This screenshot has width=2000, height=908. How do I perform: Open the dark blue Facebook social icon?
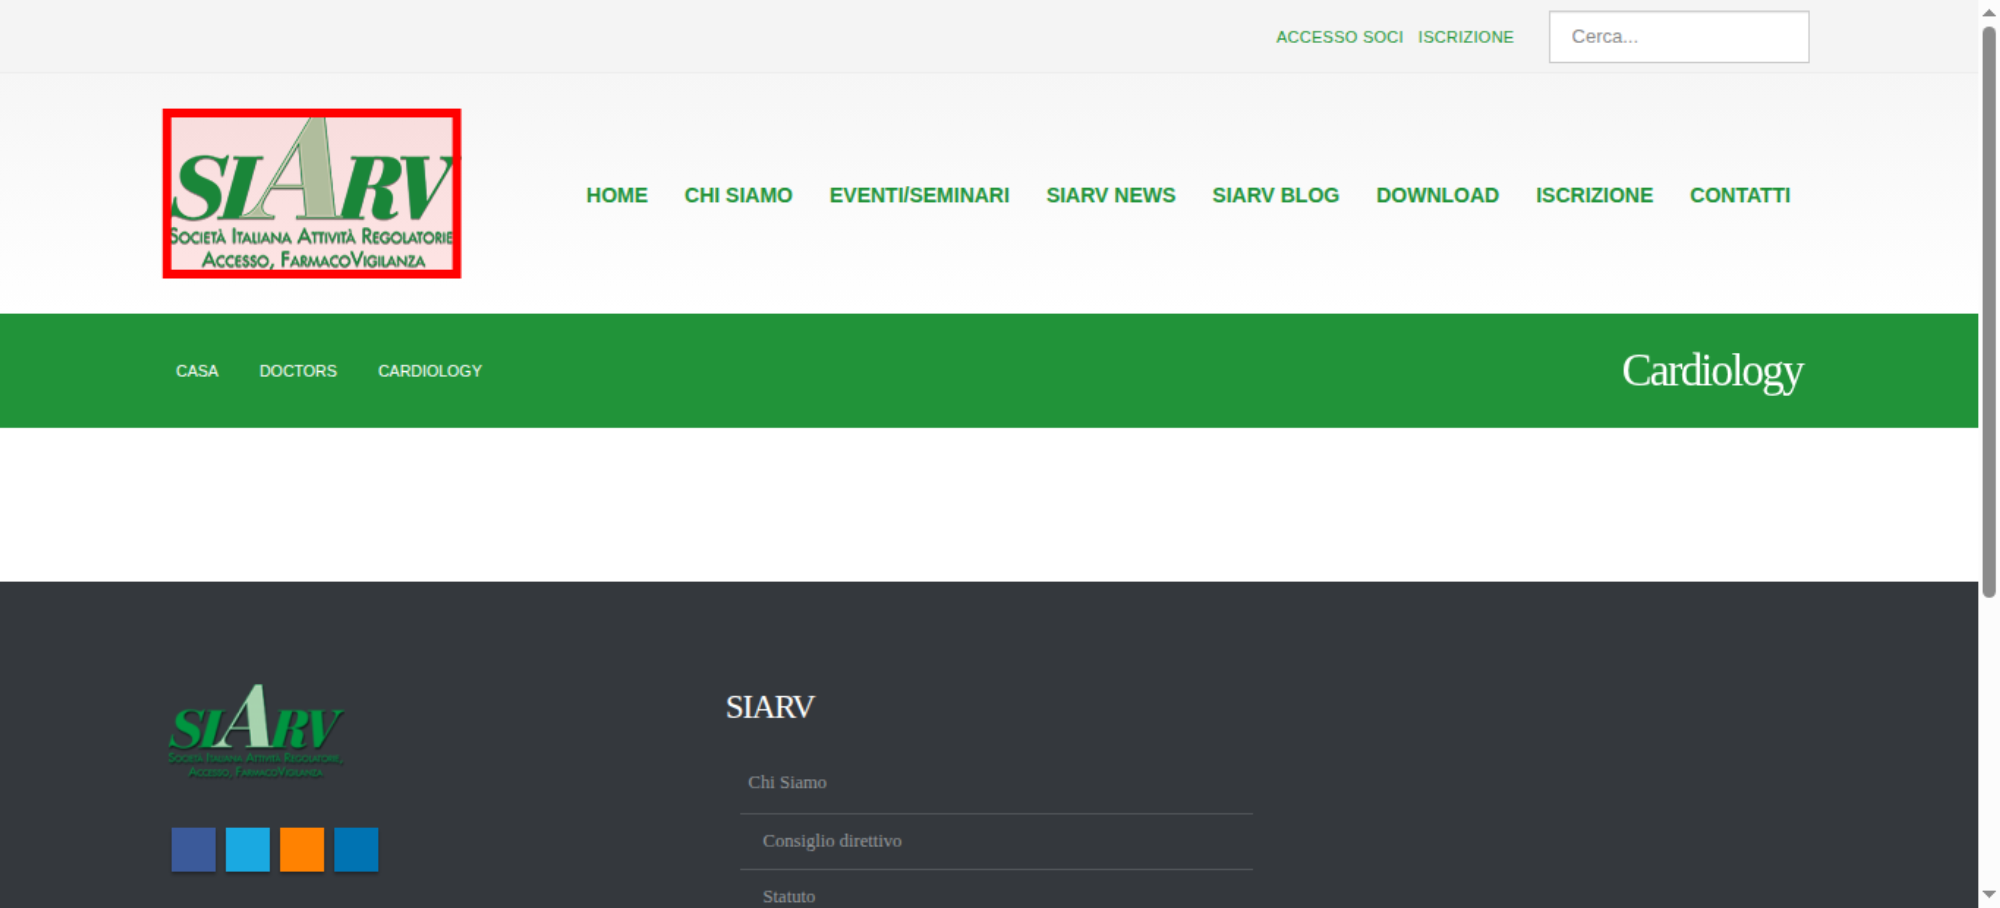[x=193, y=849]
